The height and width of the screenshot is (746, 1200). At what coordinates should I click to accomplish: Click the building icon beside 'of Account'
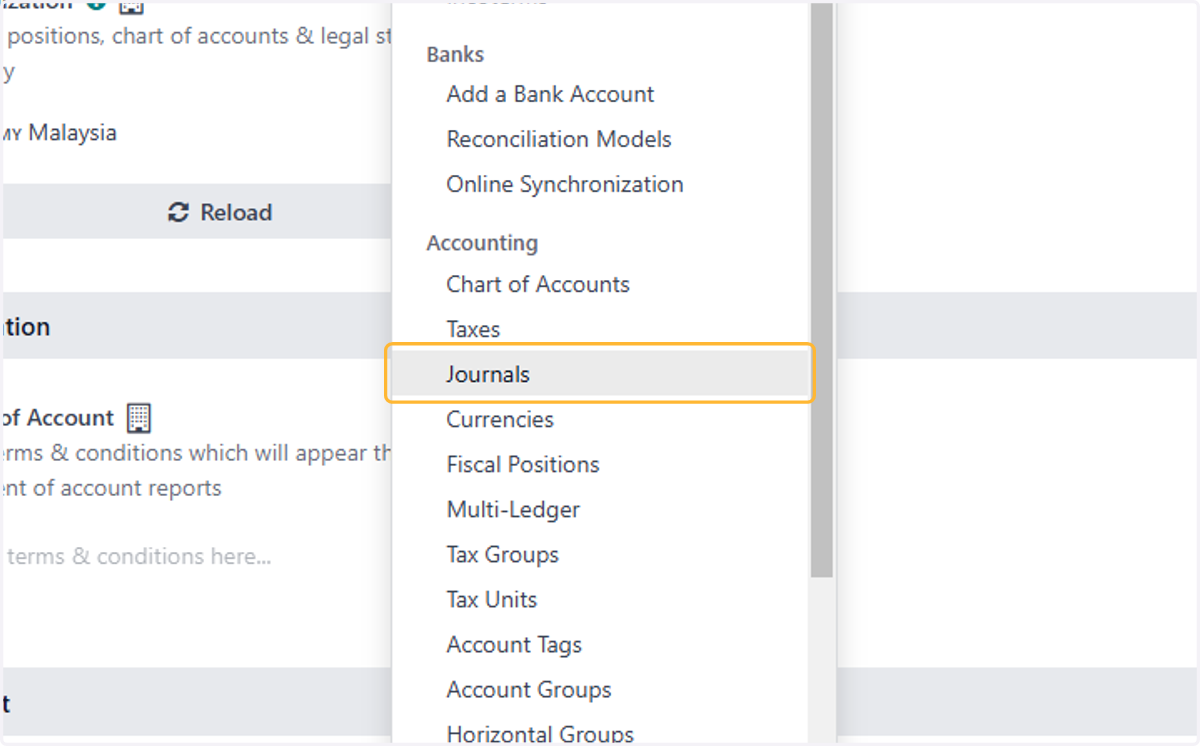click(x=139, y=418)
